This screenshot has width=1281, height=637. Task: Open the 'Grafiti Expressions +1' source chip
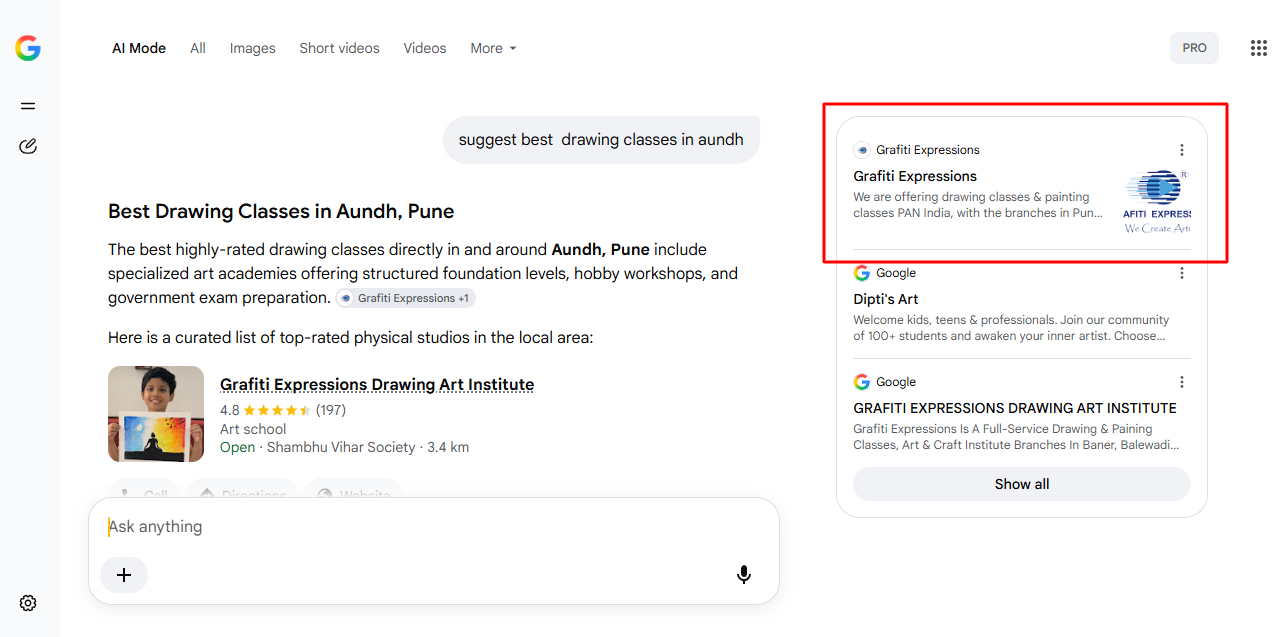406,298
